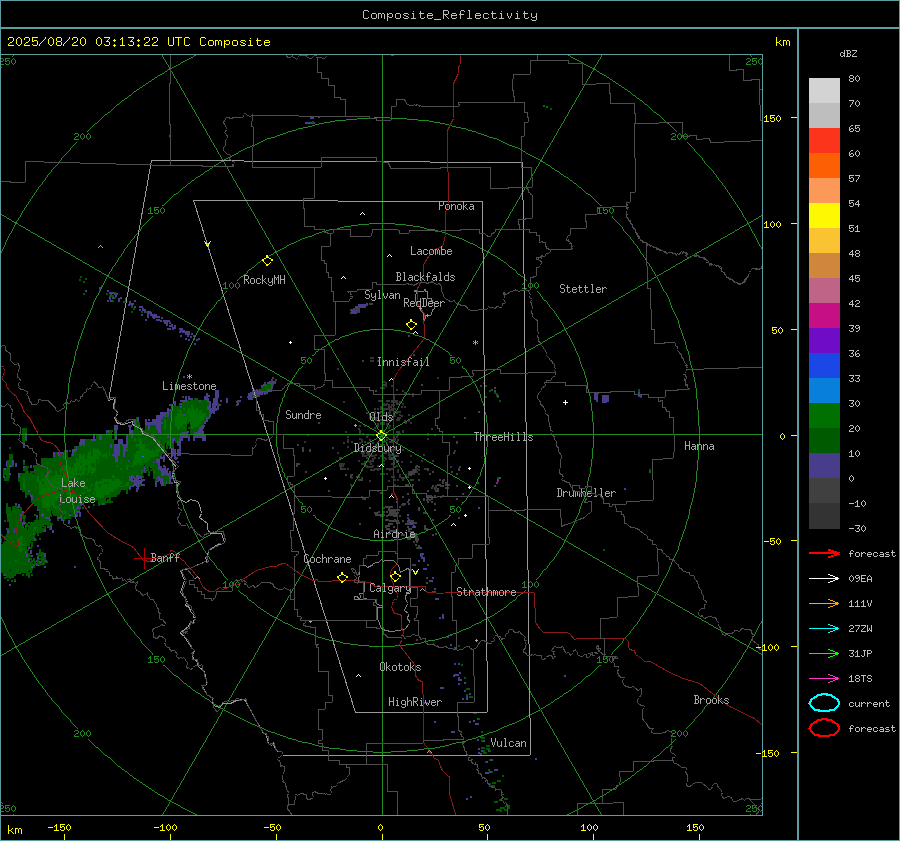Image resolution: width=900 pixels, height=841 pixels.
Task: Click the RedDeer city label
Action: [x=424, y=303]
